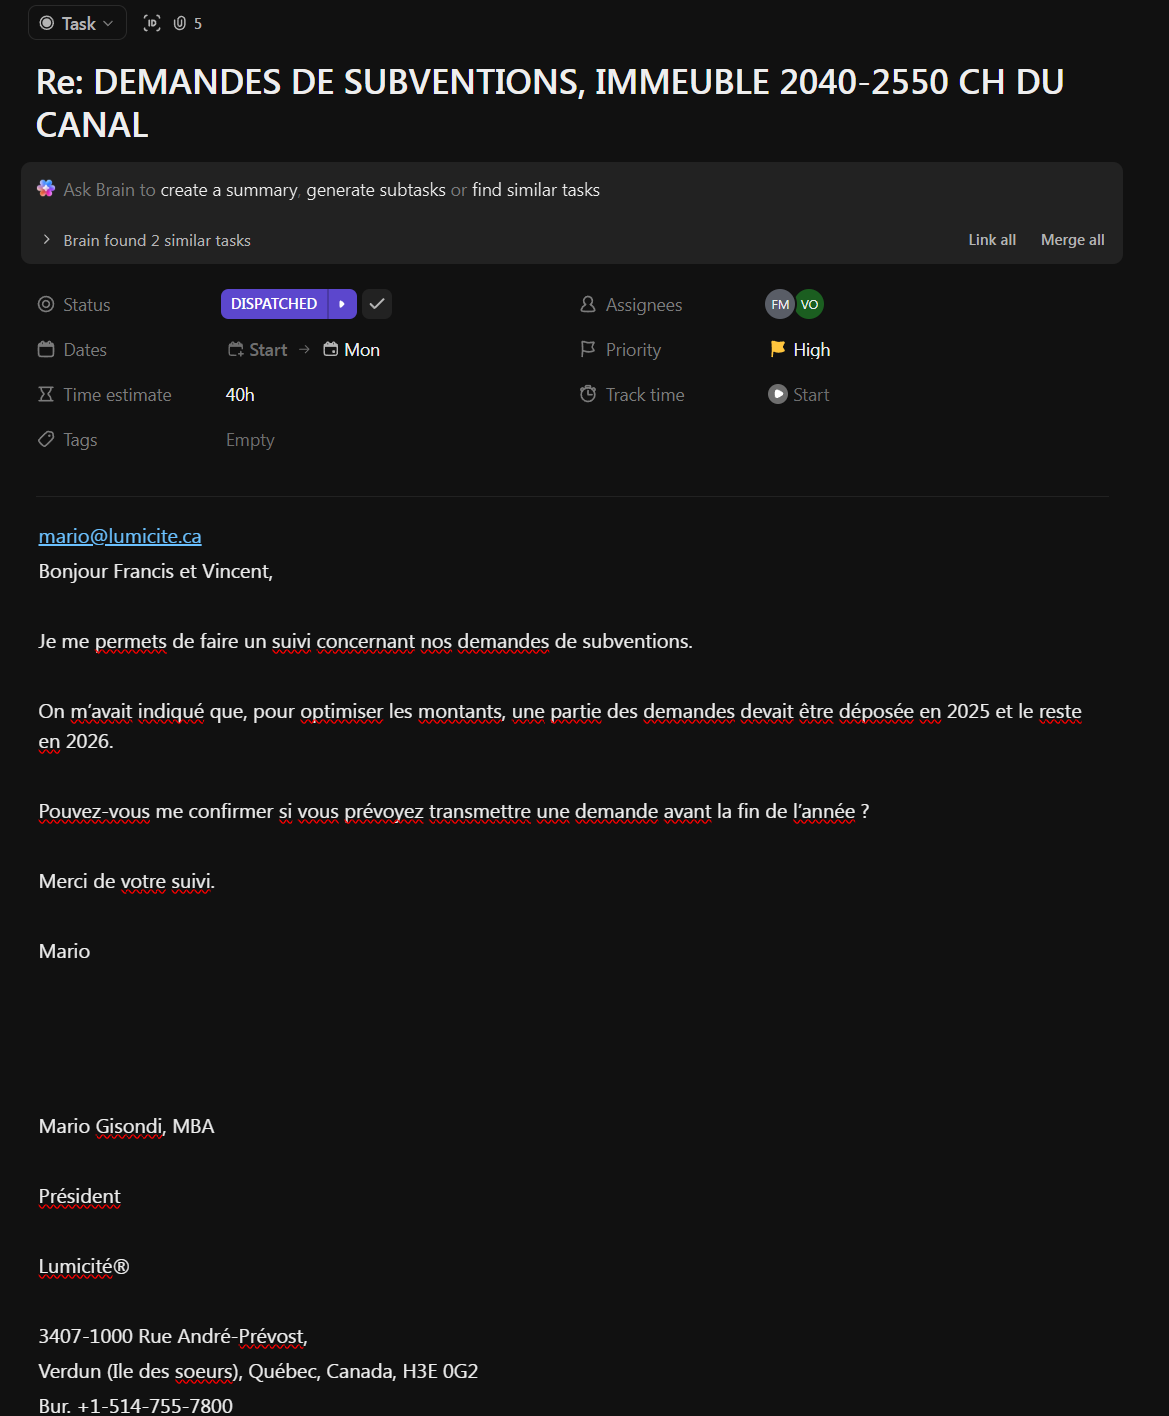Click 'create a summary' Brain option
The width and height of the screenshot is (1169, 1416).
(229, 190)
